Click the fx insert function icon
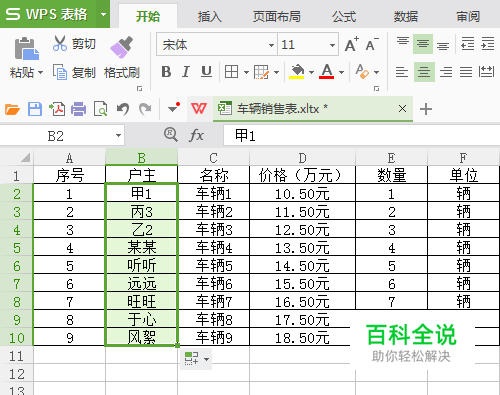Viewport: 500px width, 395px height. (196, 135)
